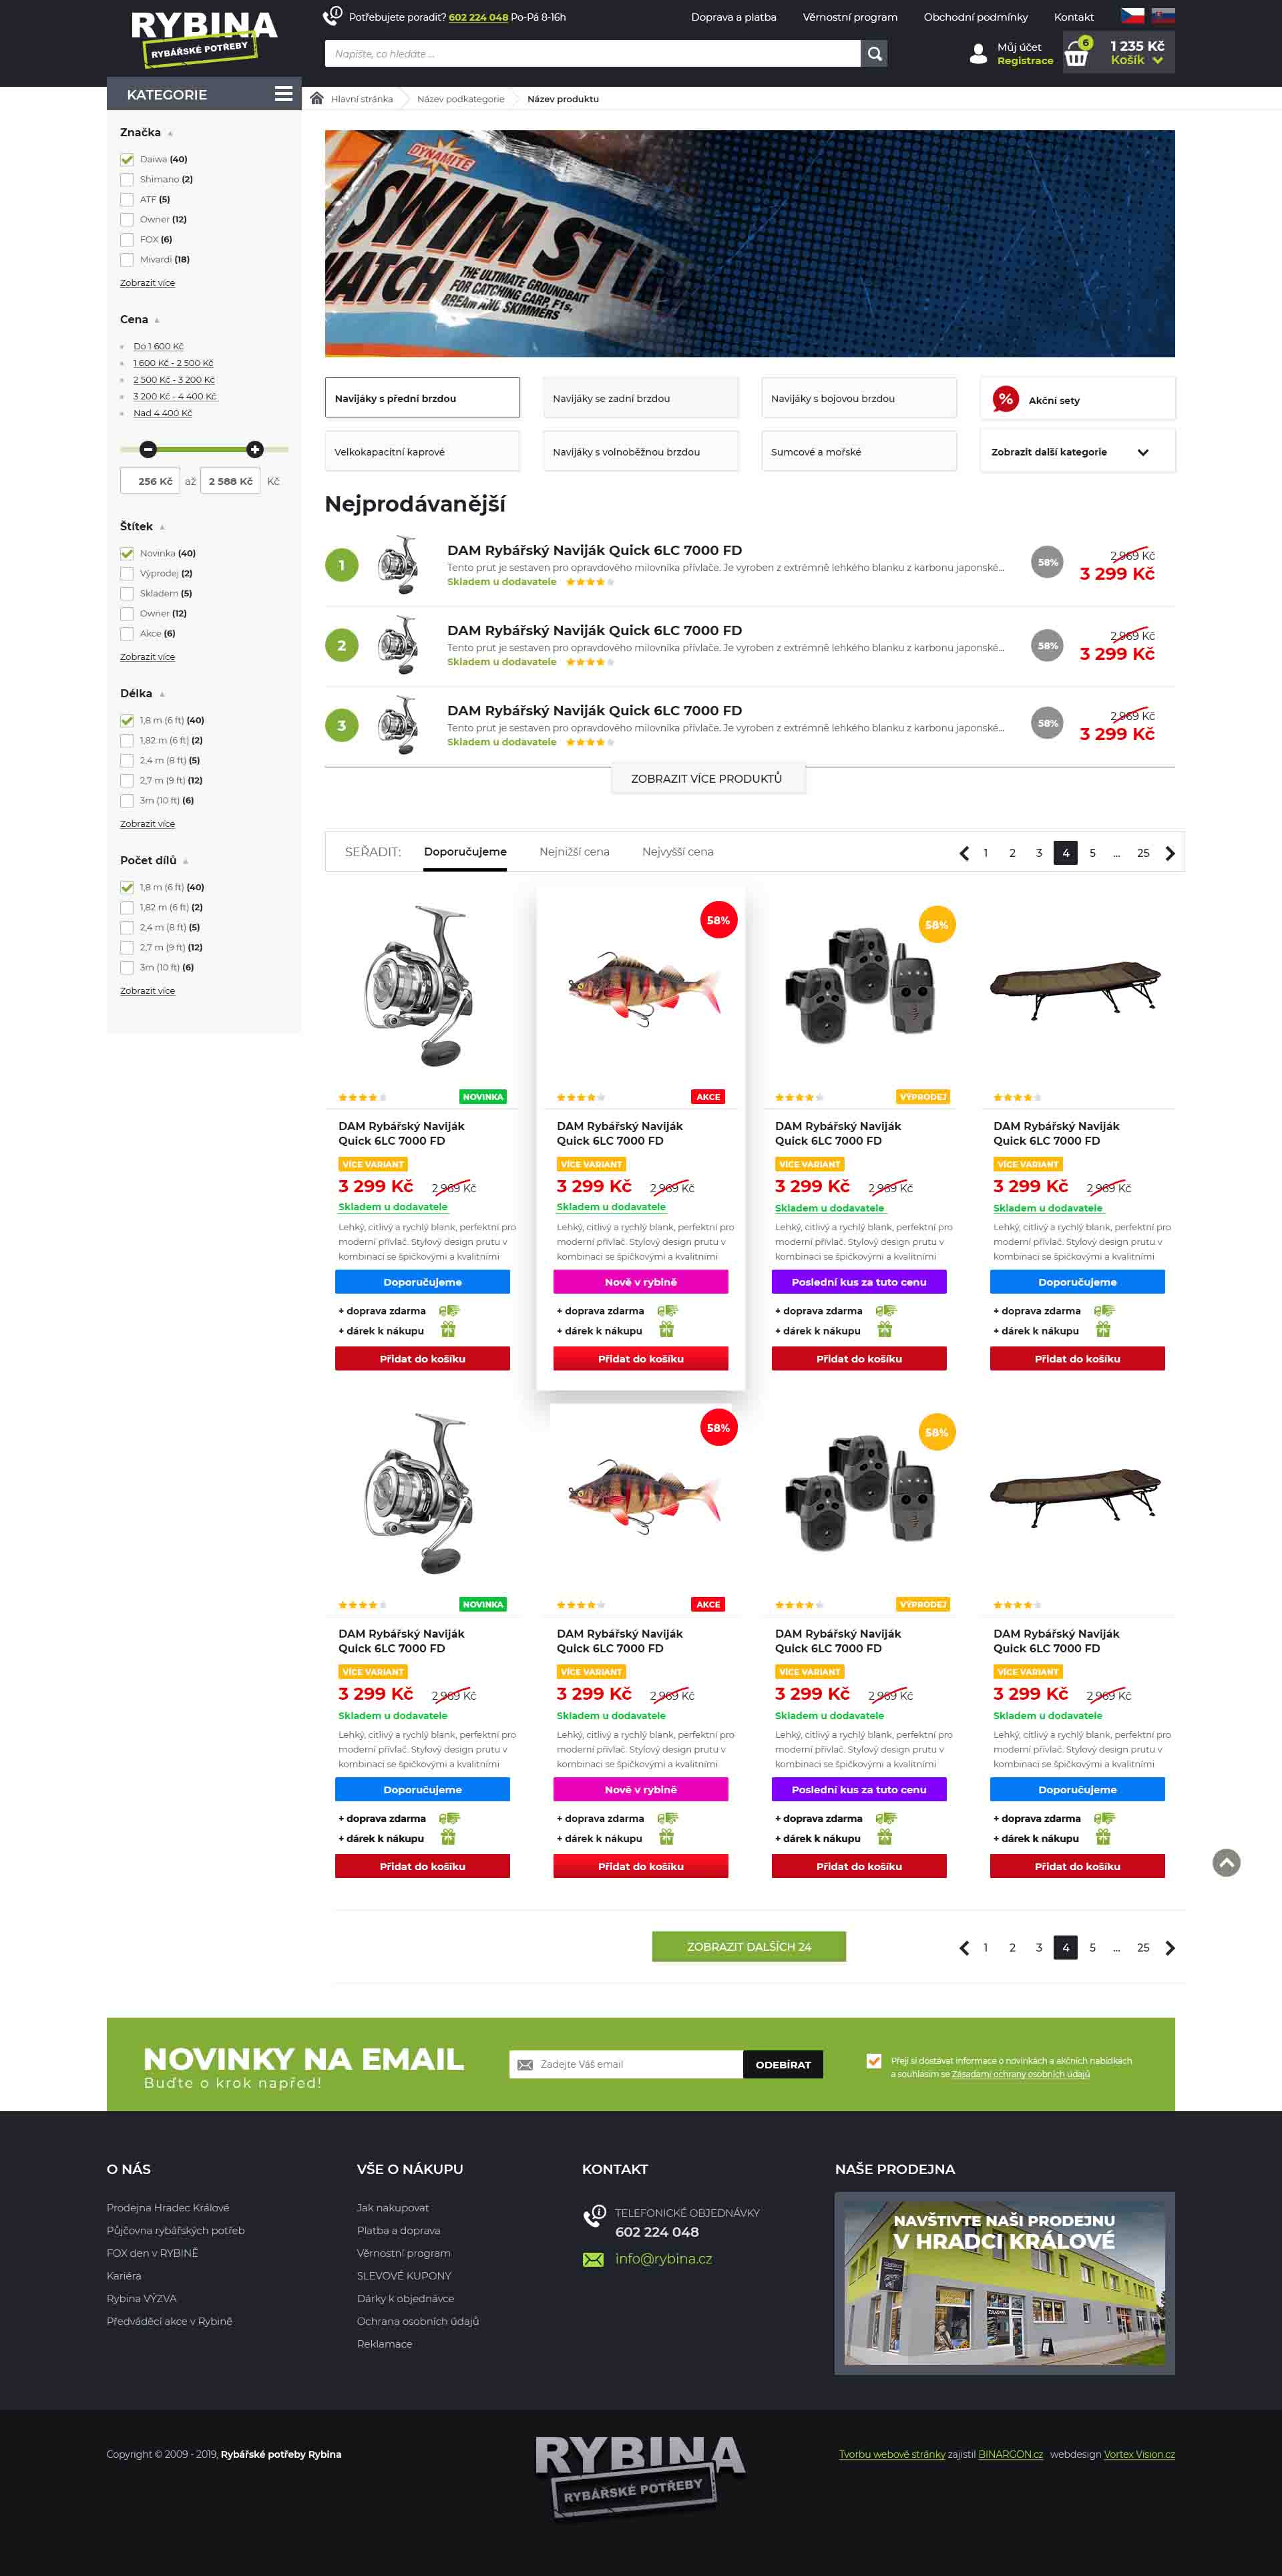This screenshot has height=2576, width=1282.
Task: Open the Kategorie hamburger menu icon
Action: pyautogui.click(x=284, y=94)
